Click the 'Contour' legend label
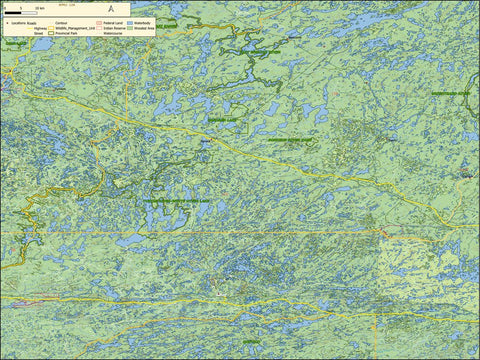 click(61, 23)
